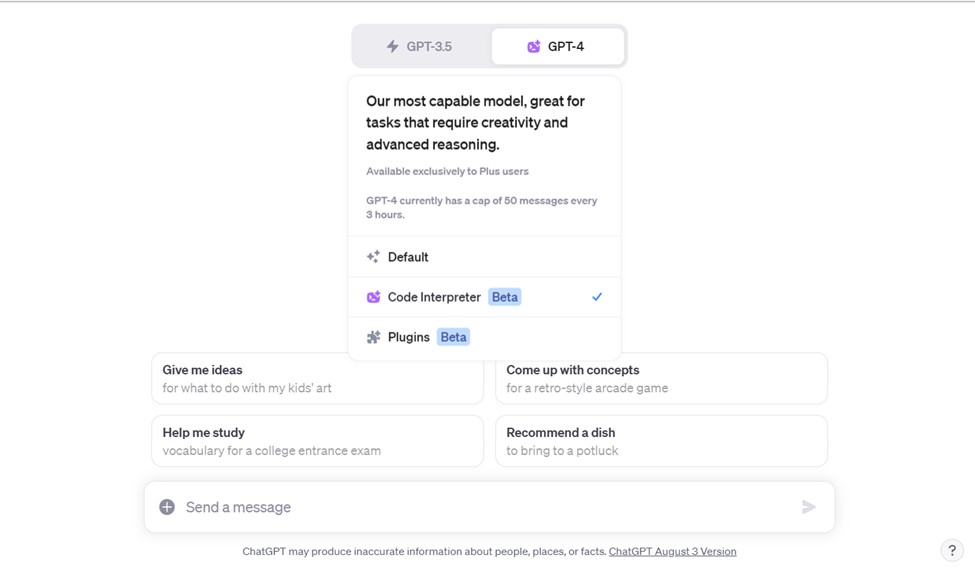
Task: Select the "Help me study" suggestion card
Action: (317, 441)
